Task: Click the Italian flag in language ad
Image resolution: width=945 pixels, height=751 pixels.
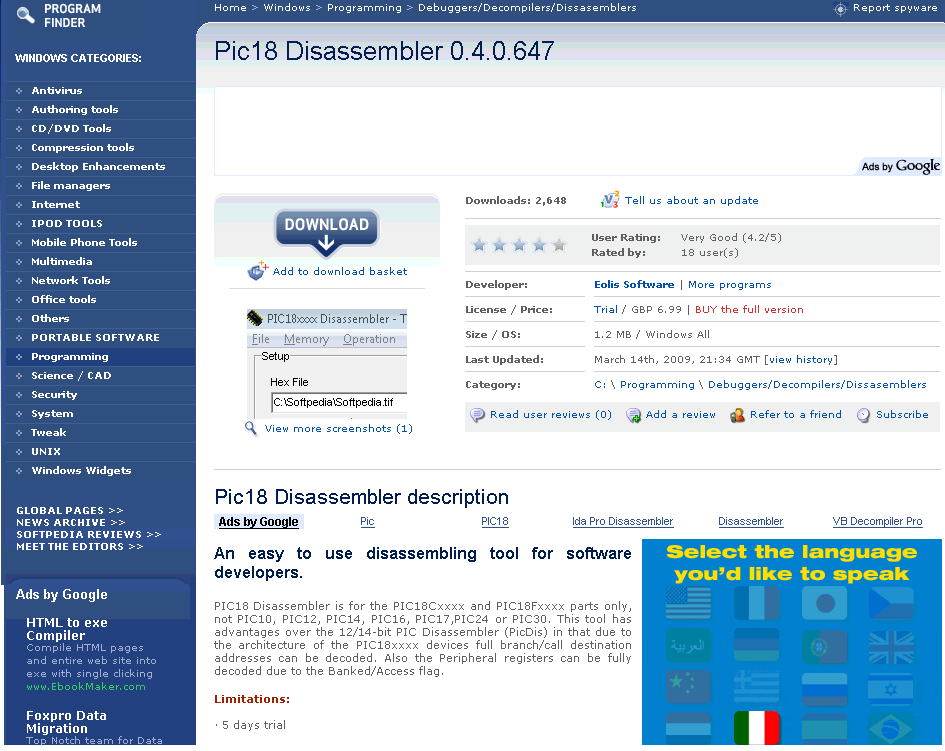Action: tap(756, 727)
